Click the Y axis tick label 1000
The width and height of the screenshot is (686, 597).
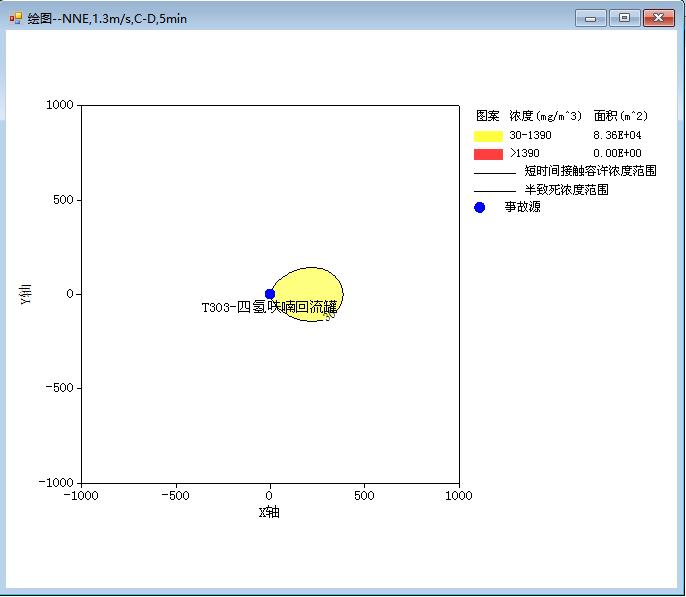60,105
